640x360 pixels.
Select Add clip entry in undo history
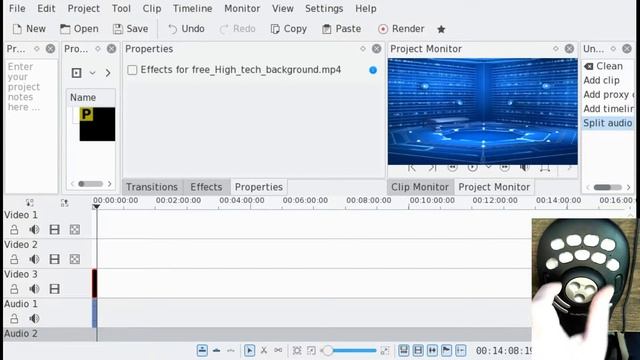click(x=608, y=80)
